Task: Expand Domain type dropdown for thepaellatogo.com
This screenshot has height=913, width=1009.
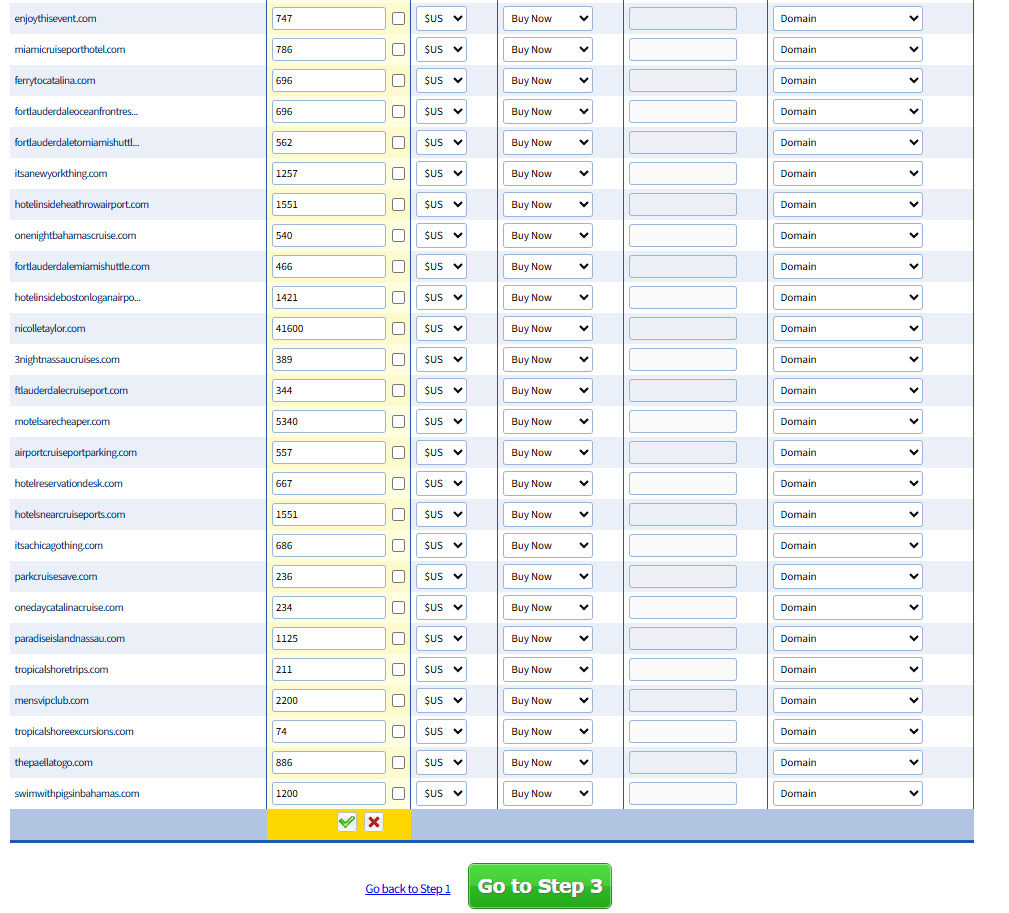Action: (x=847, y=763)
